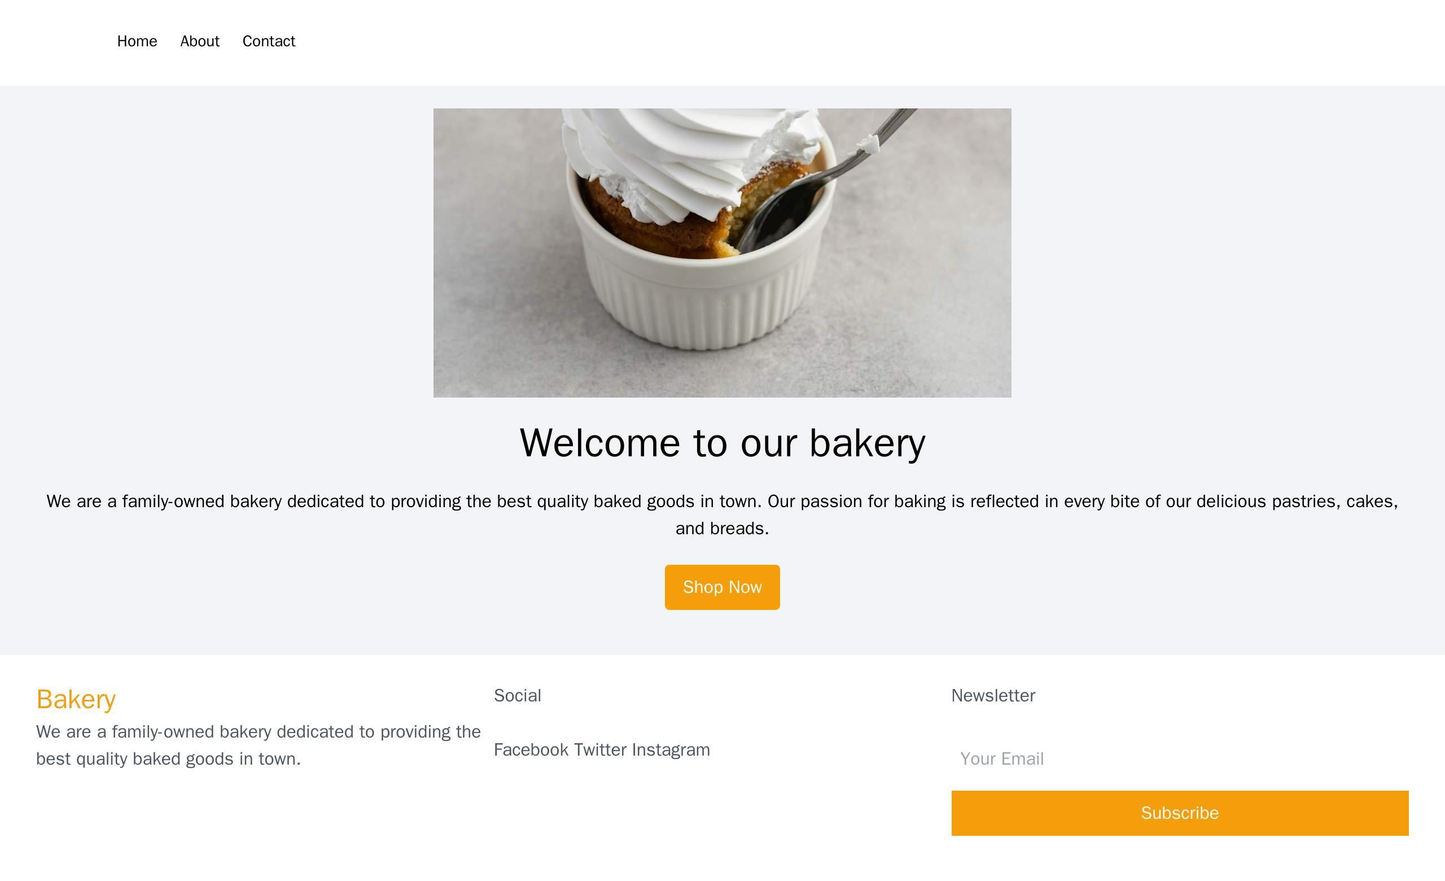Open the Home navigation link
The height and width of the screenshot is (881, 1445).
pos(136,41)
